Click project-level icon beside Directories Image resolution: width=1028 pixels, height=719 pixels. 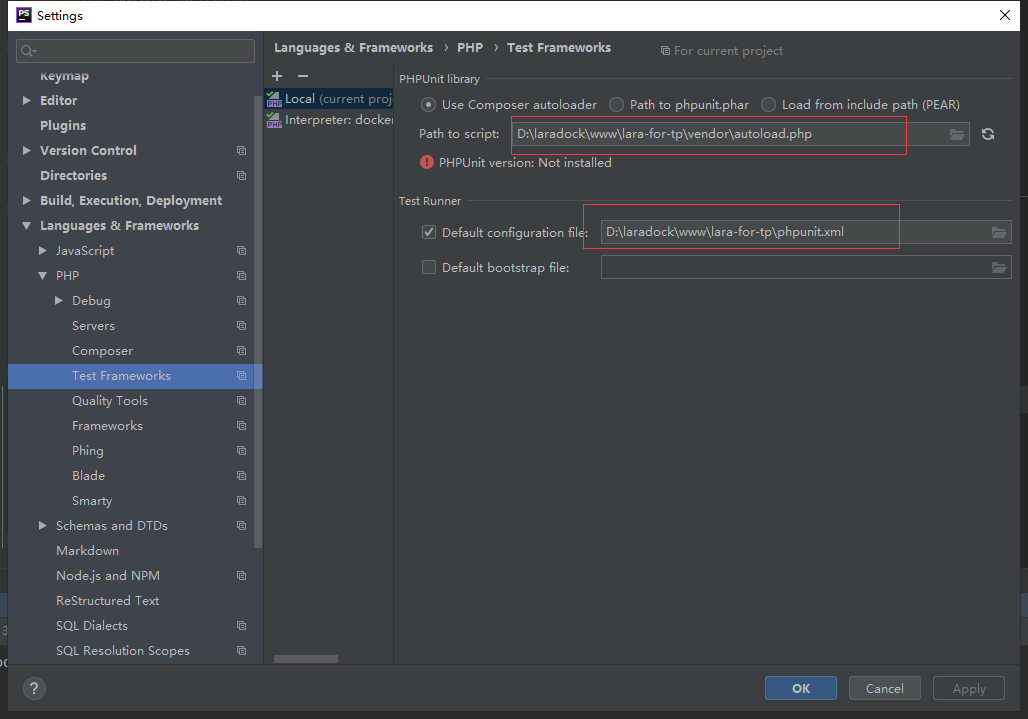point(241,176)
